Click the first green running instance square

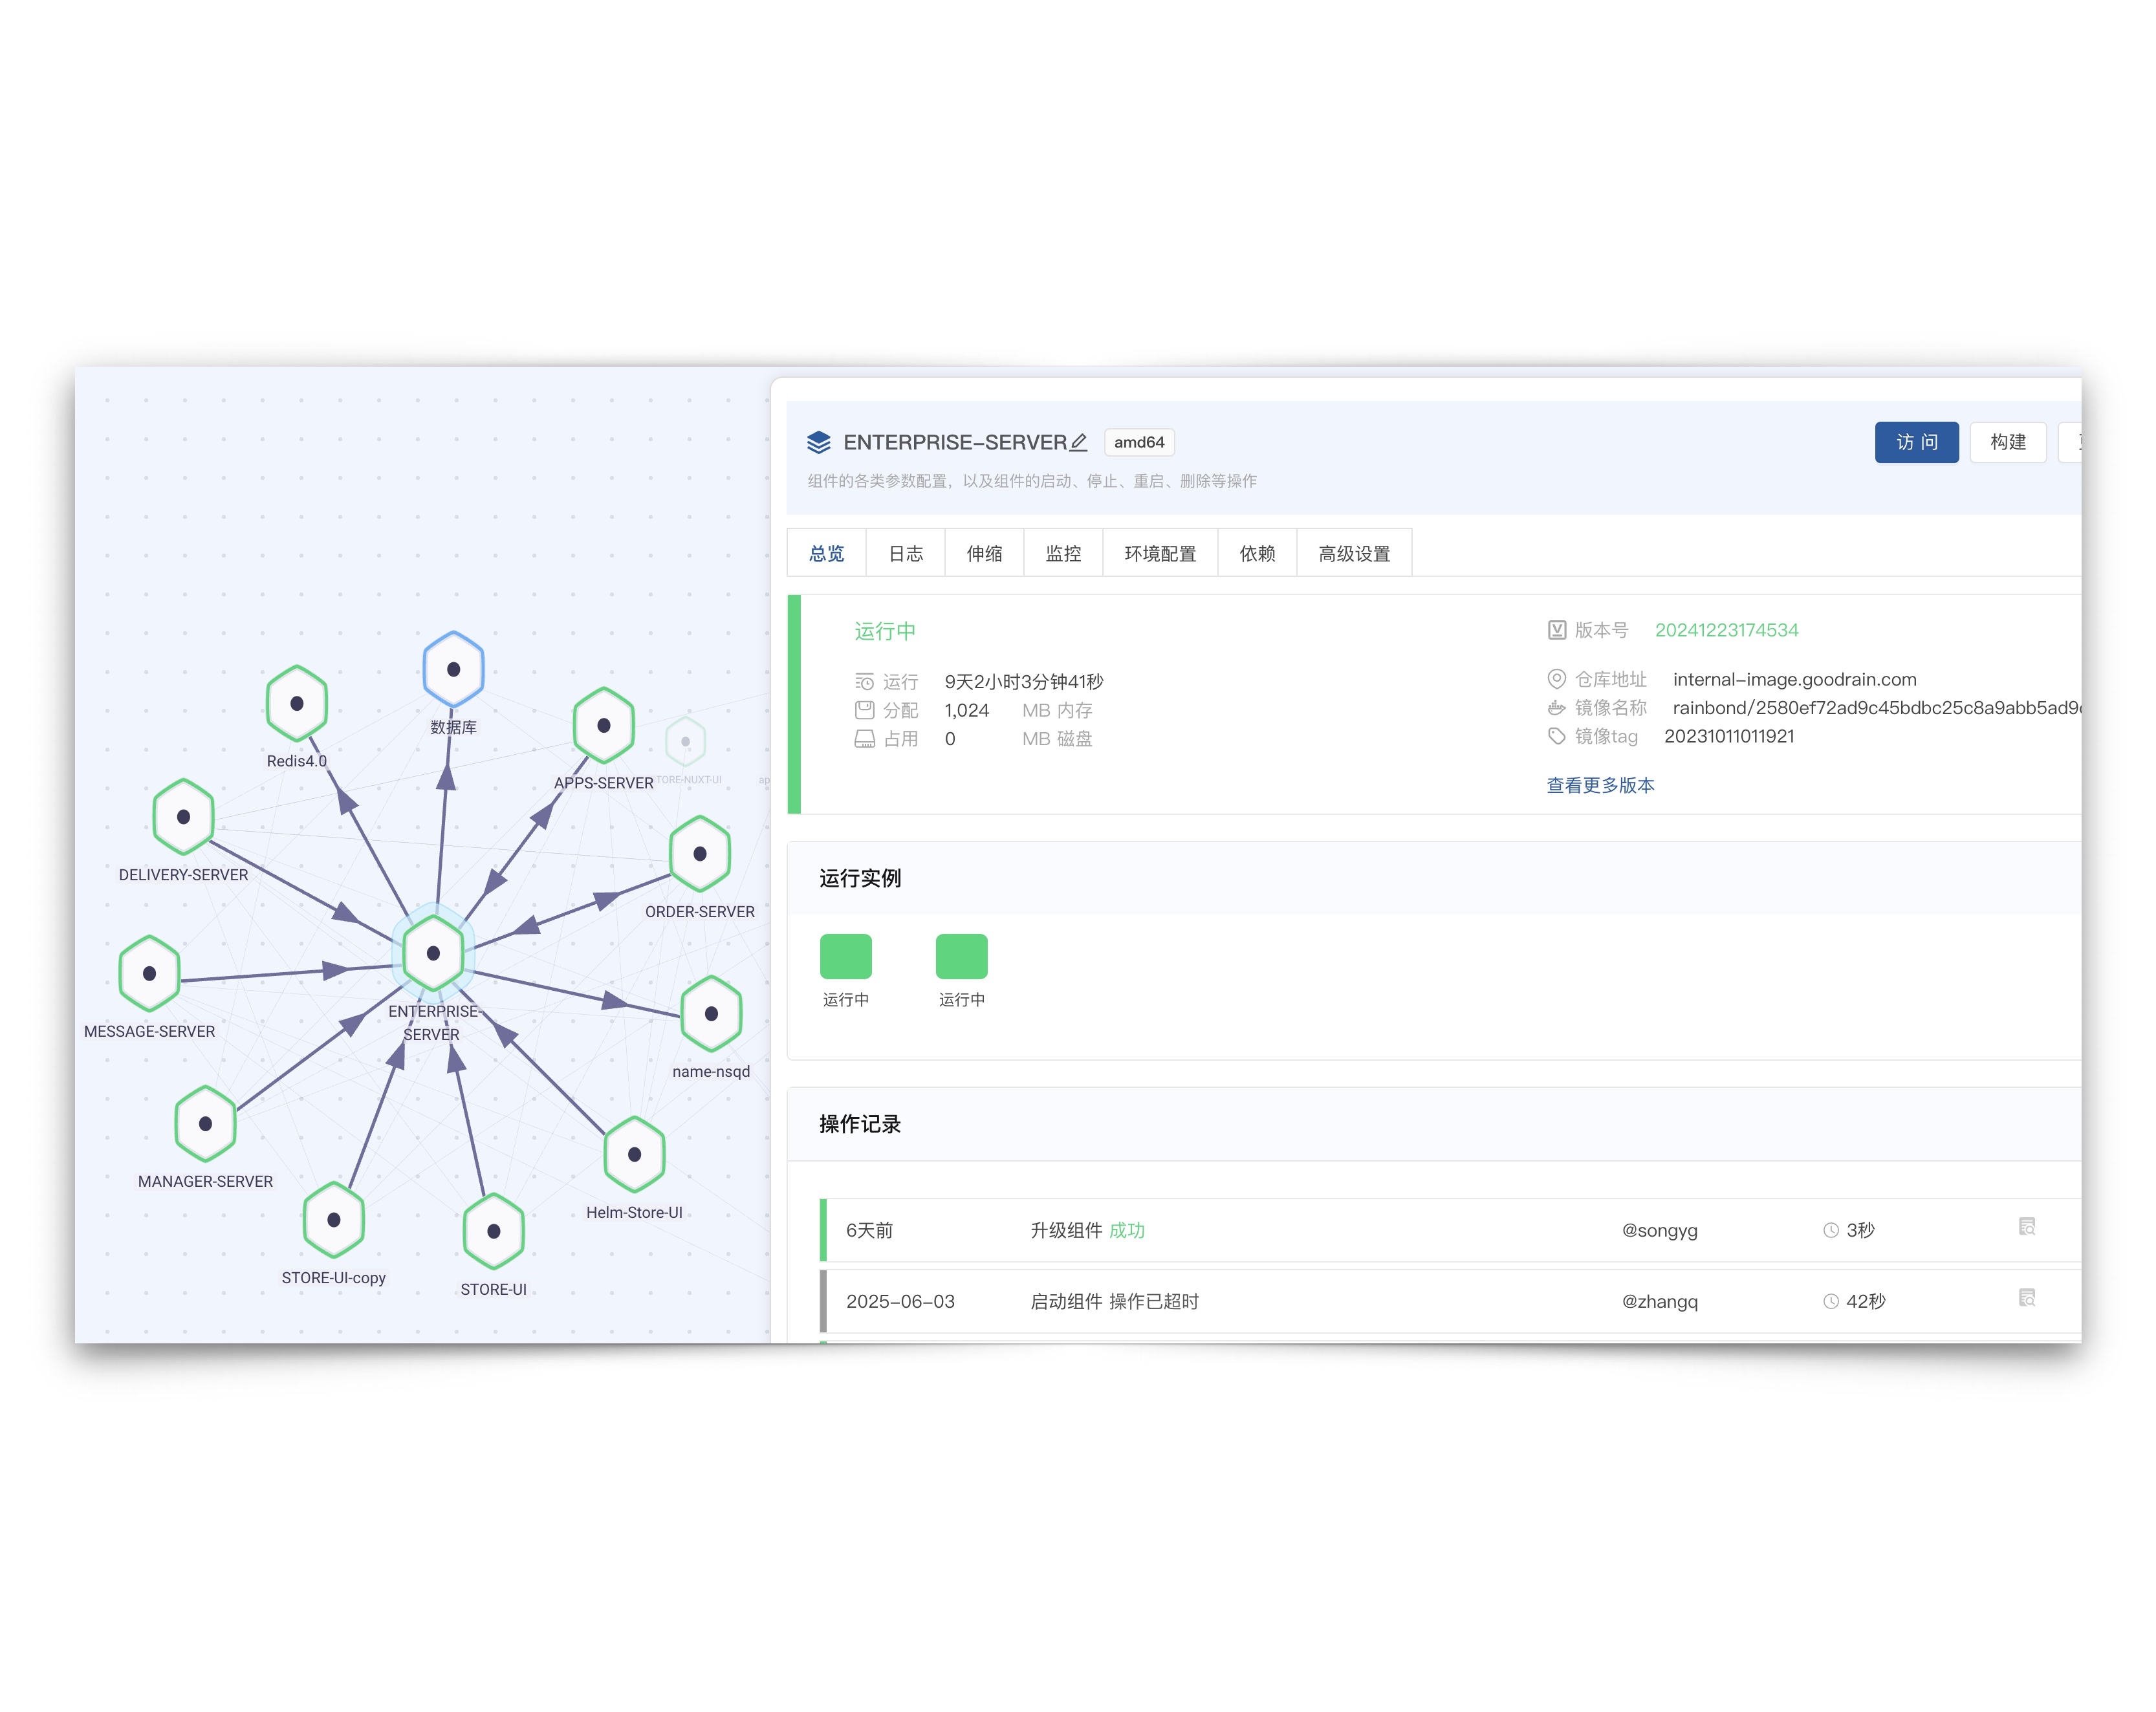(x=845, y=956)
